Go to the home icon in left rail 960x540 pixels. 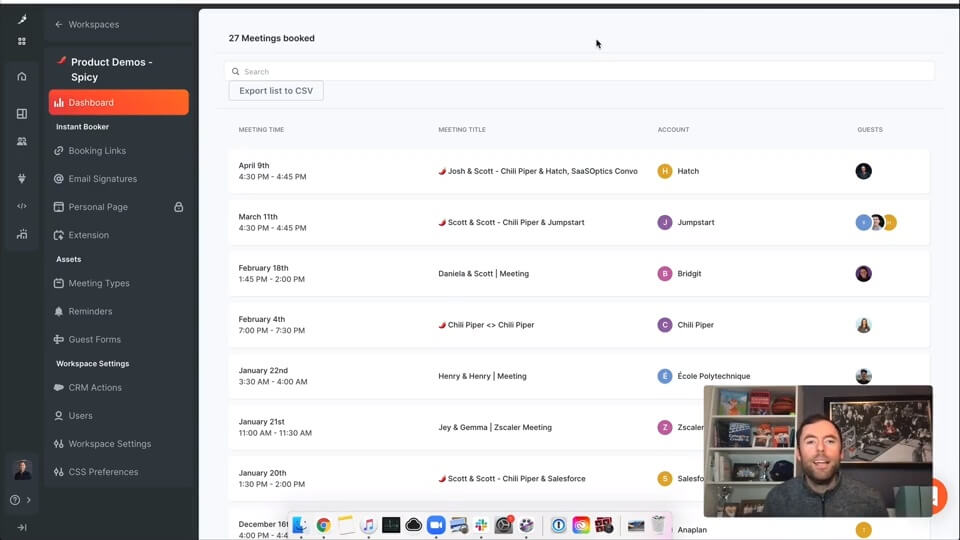click(x=22, y=77)
